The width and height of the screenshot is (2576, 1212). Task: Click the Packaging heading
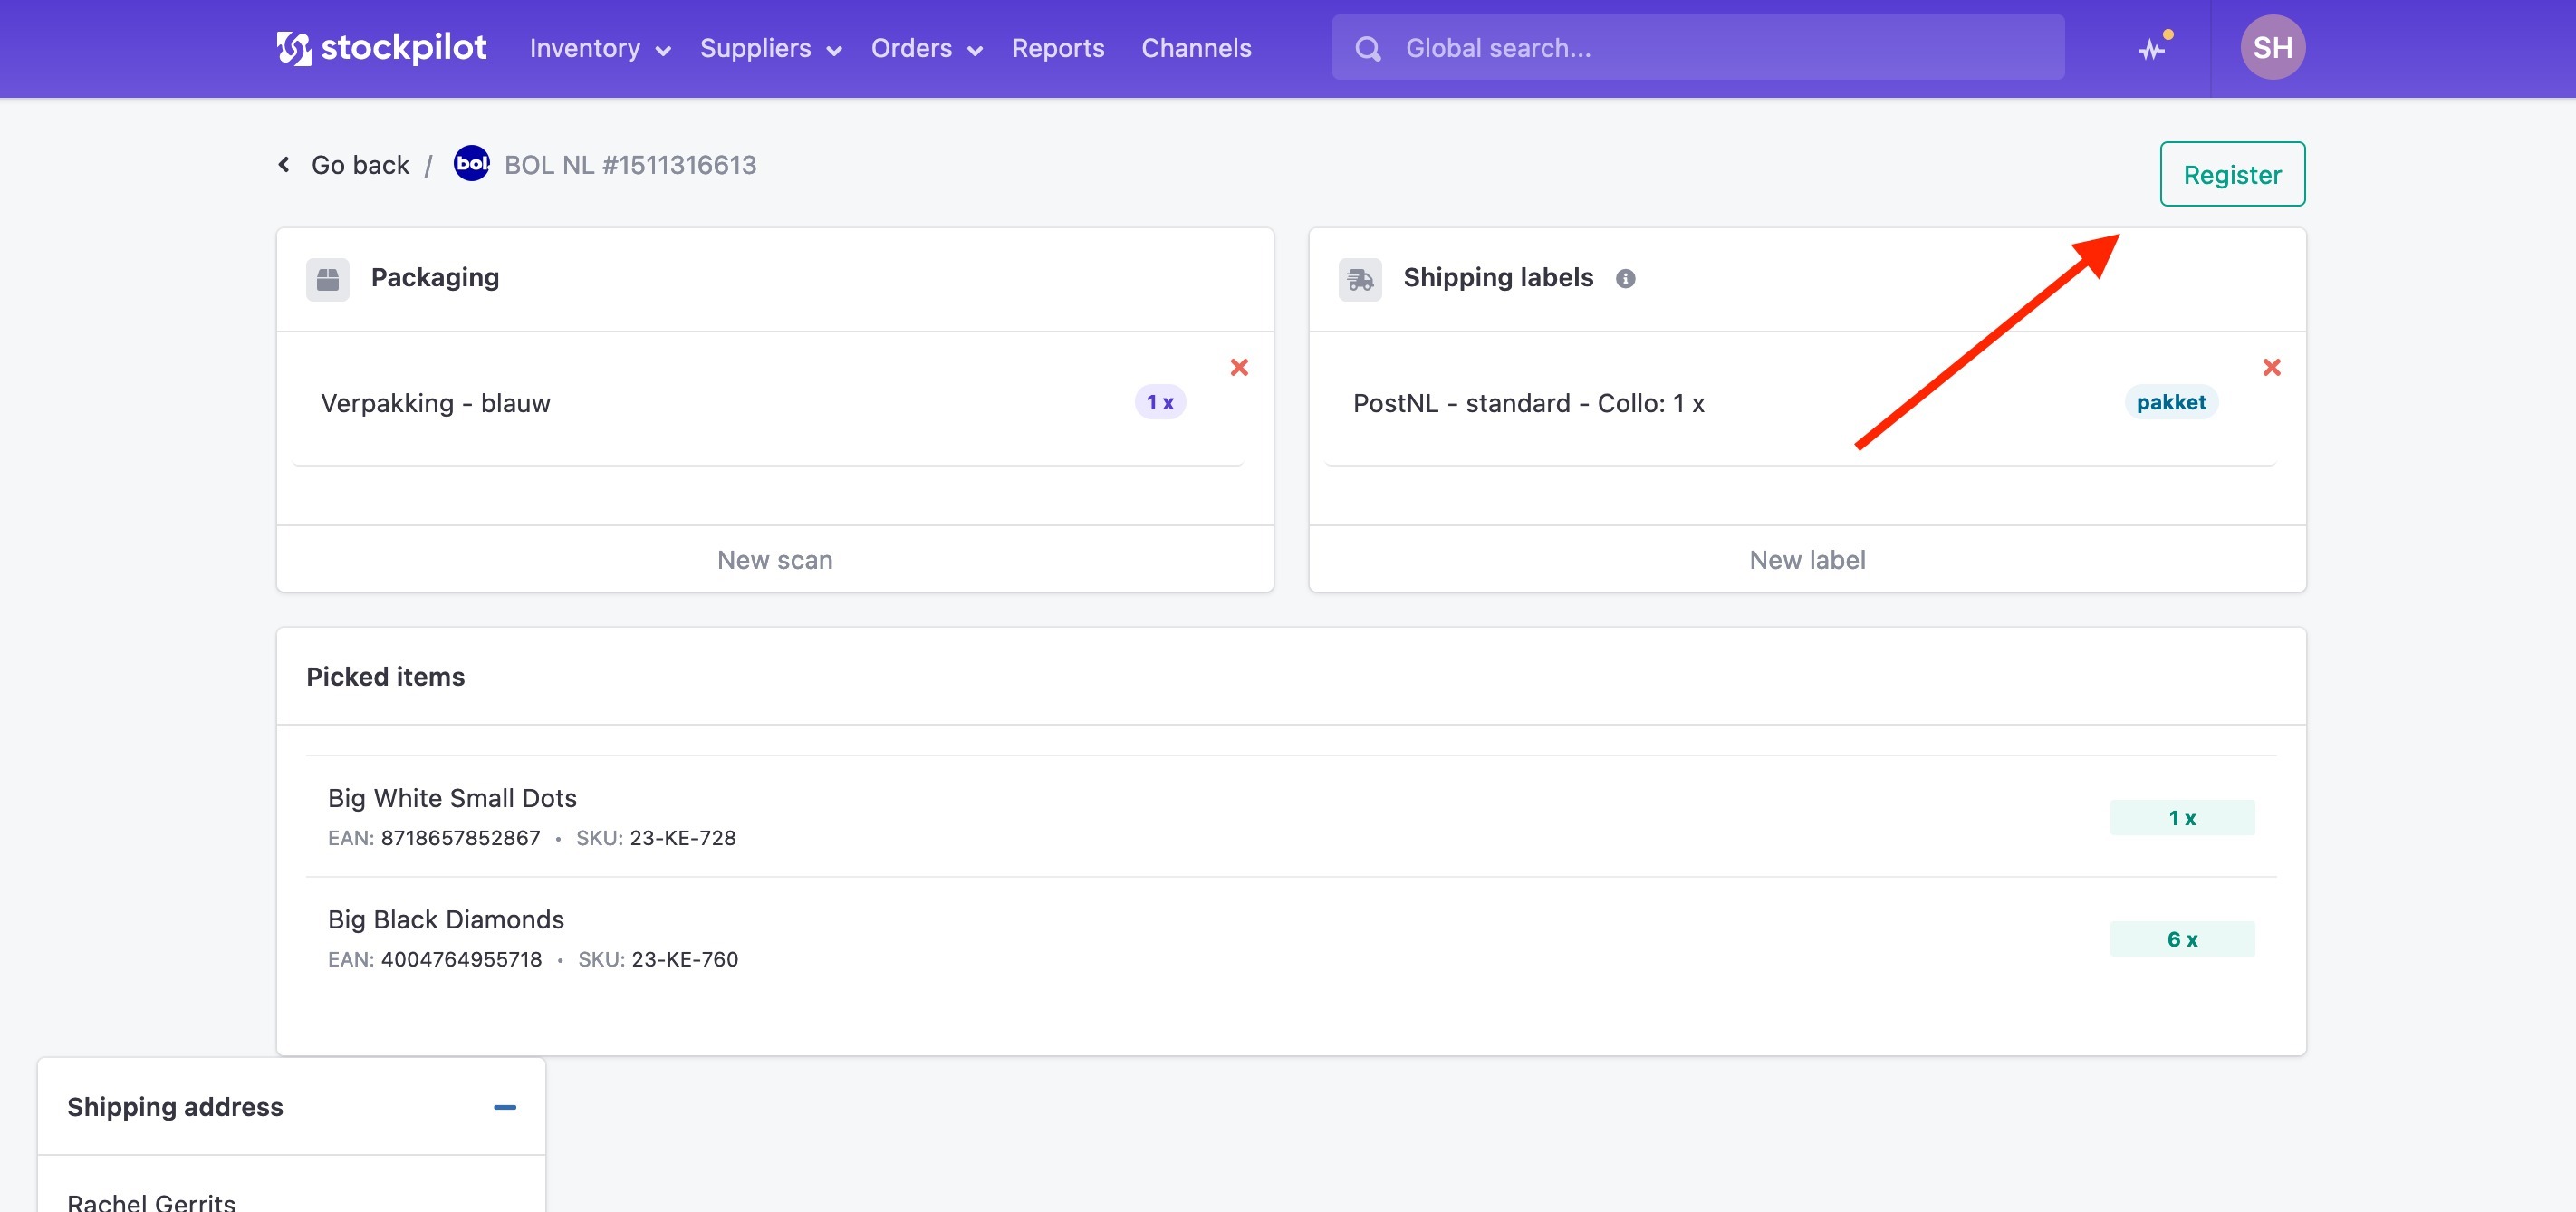(x=435, y=277)
